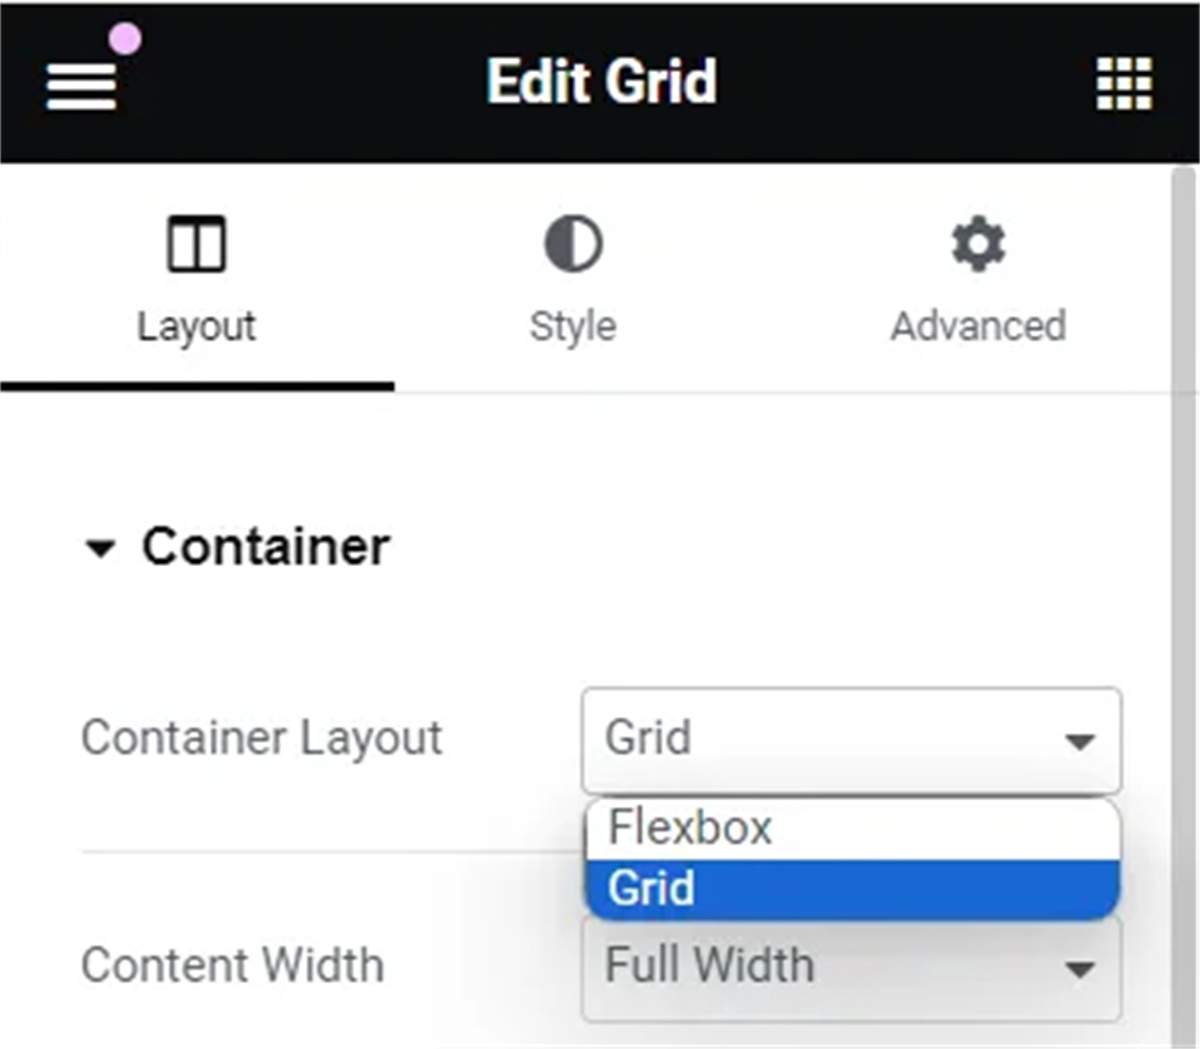Viewport: 1200px width, 1049px height.
Task: Select the highlighted Grid option
Action: (x=852, y=888)
